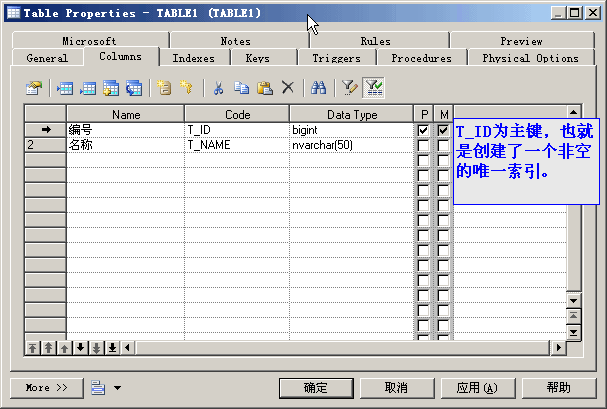Uncheck the P checkbox for T_ID
This screenshot has width=607, height=409.
coord(424,130)
